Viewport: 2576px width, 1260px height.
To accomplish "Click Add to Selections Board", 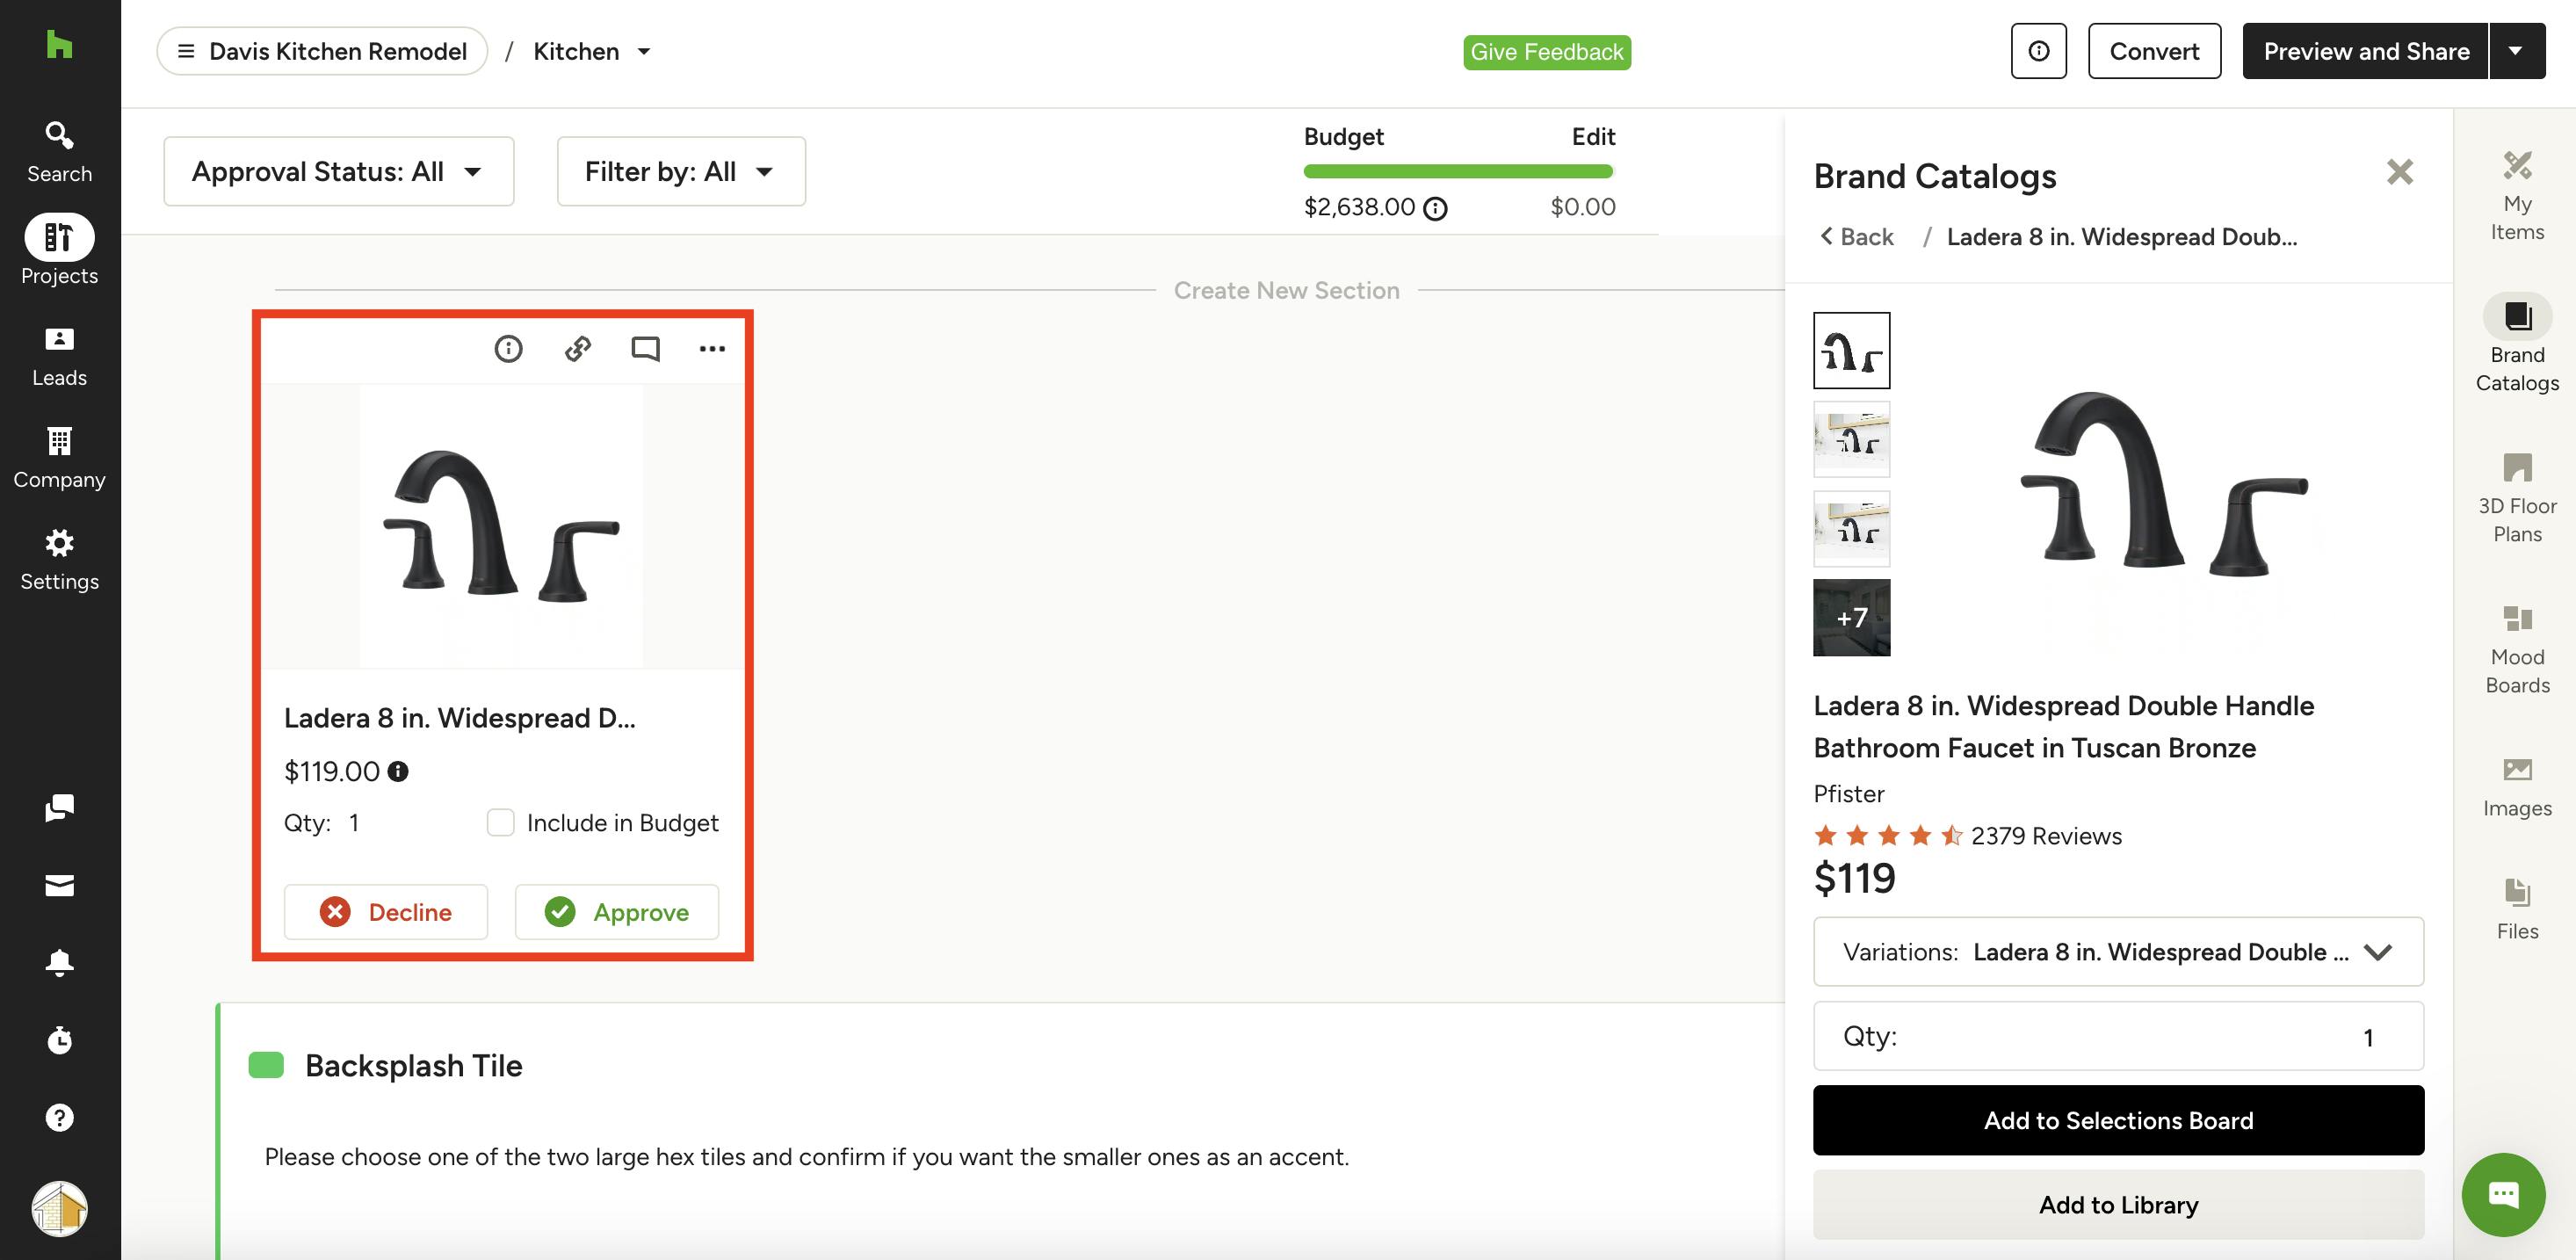I will click(x=2118, y=1120).
